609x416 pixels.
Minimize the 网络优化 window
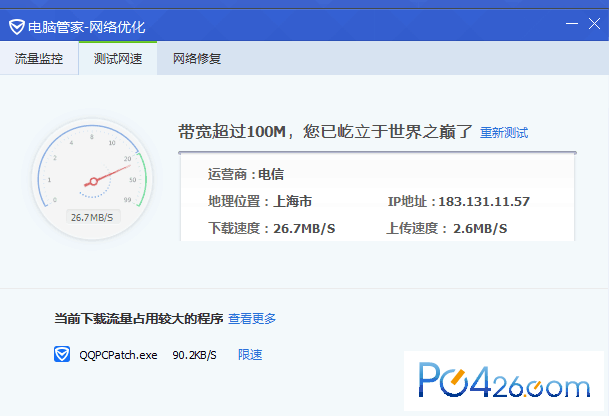[571, 24]
